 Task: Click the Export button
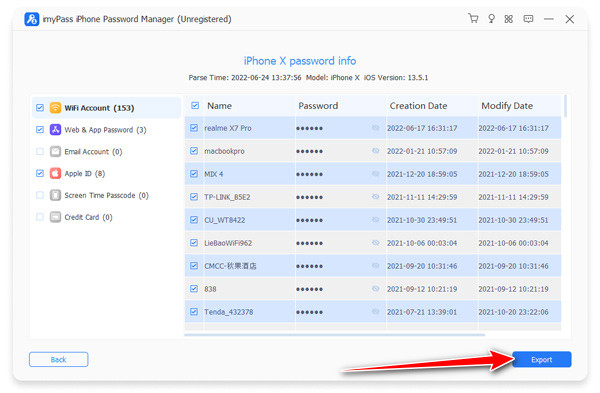coord(541,359)
